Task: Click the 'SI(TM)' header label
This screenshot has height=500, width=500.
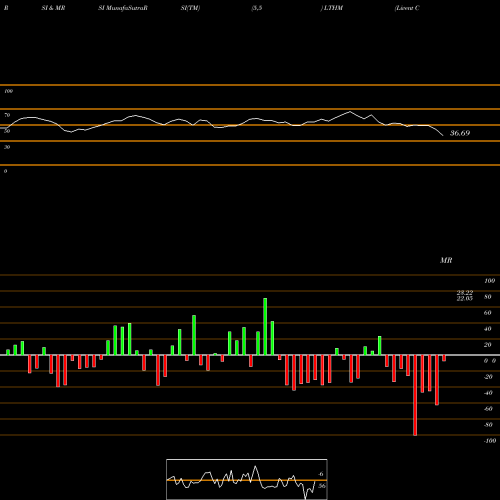Action: click(190, 8)
